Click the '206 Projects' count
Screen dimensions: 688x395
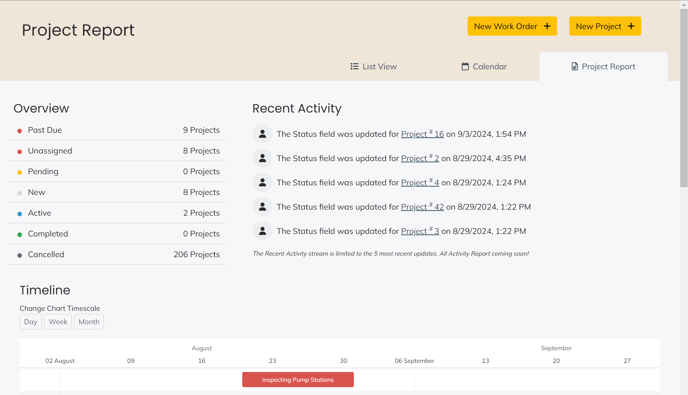pyautogui.click(x=197, y=255)
